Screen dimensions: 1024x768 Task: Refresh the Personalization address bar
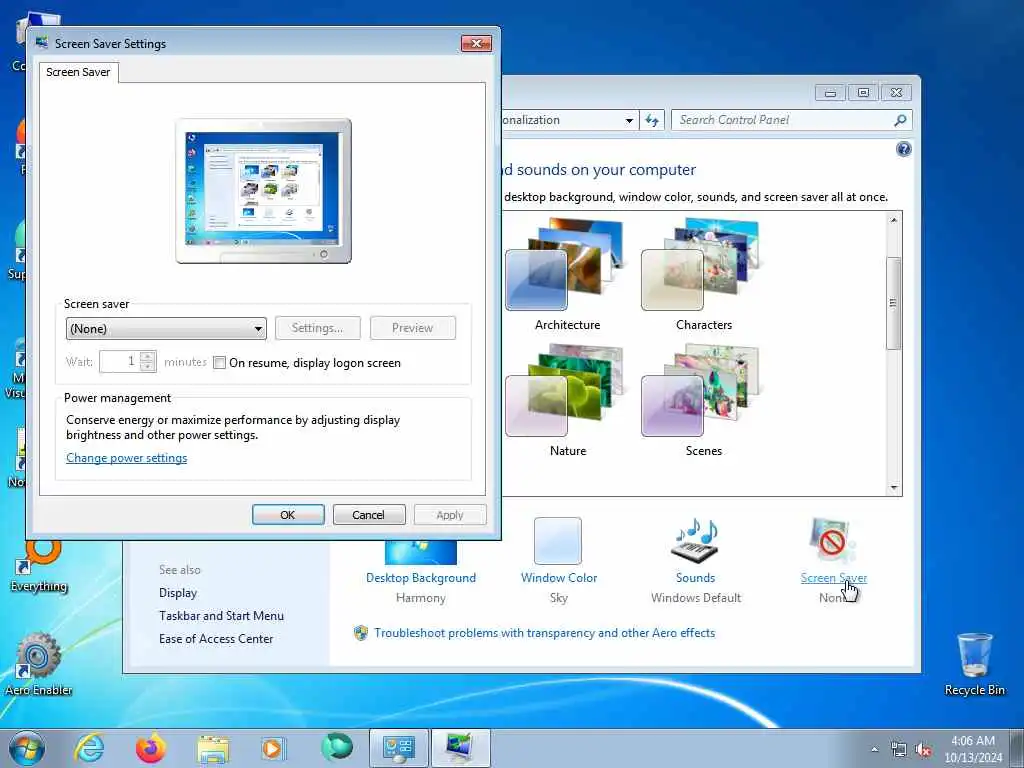tap(652, 120)
